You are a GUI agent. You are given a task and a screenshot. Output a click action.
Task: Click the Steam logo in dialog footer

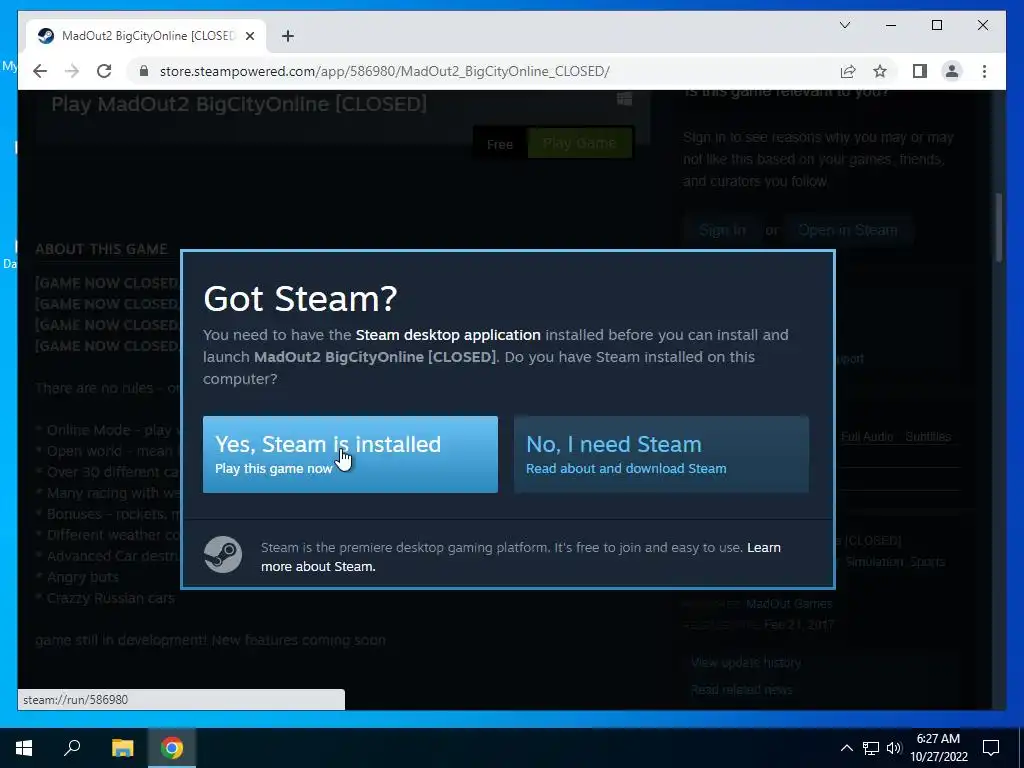pos(223,554)
